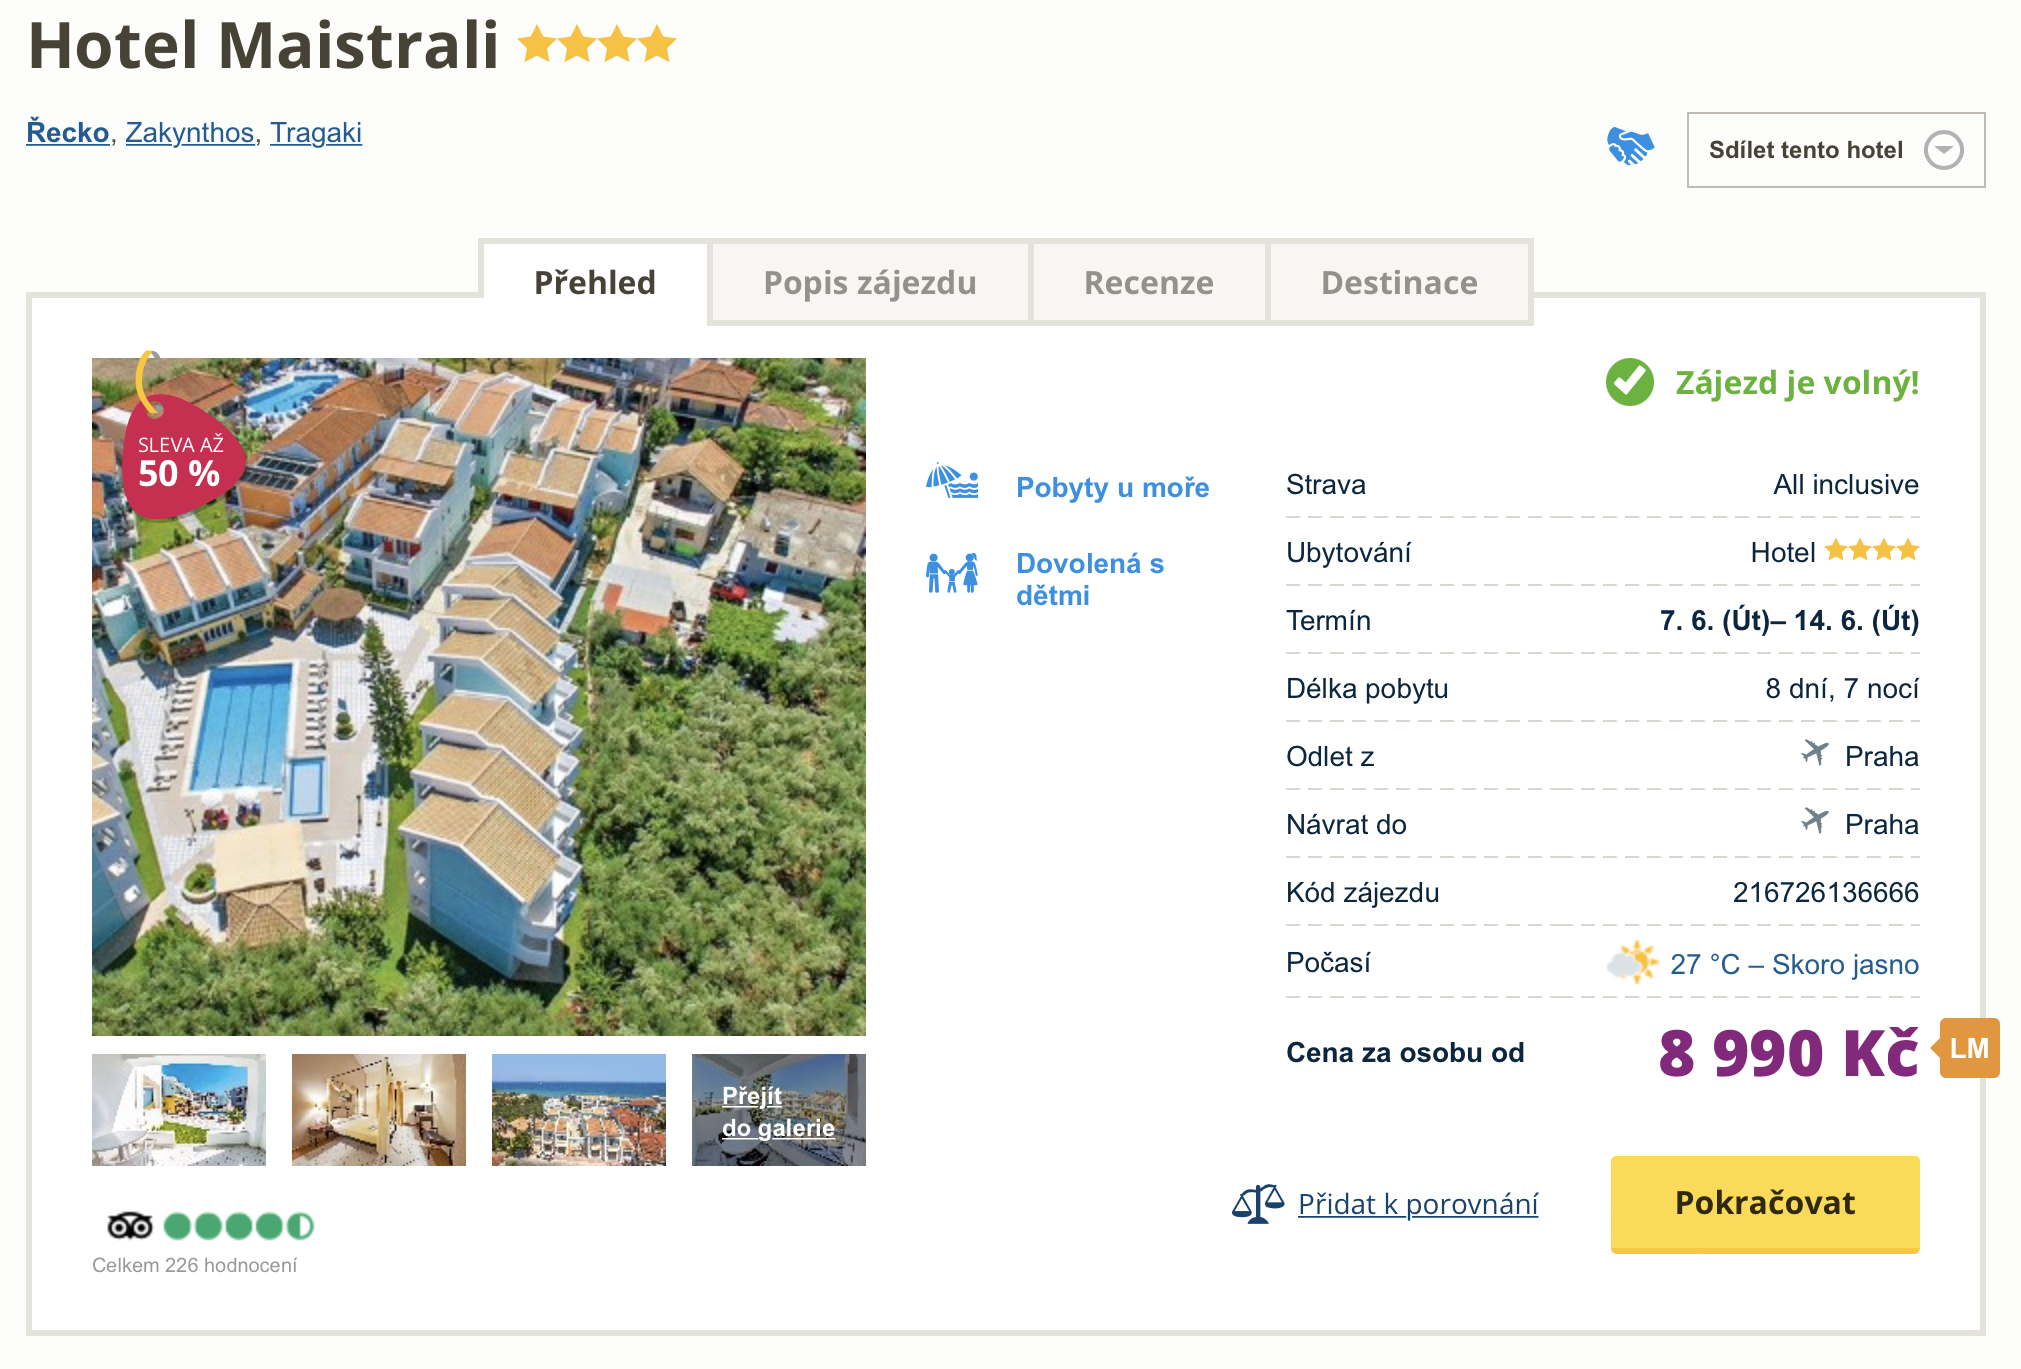Click the weather sun-cloud icon
The height and width of the screenshot is (1369, 2021).
[x=1632, y=962]
